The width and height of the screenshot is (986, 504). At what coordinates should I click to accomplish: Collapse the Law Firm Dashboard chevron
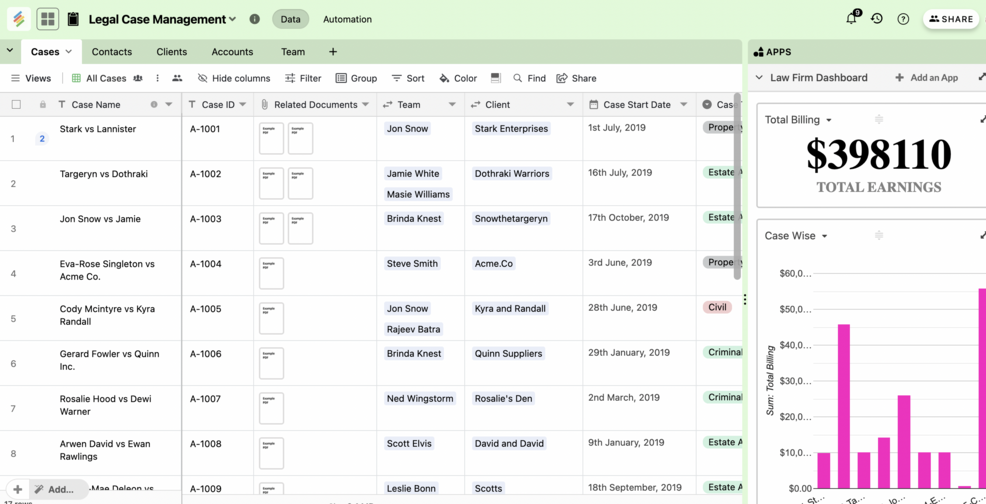click(x=759, y=78)
